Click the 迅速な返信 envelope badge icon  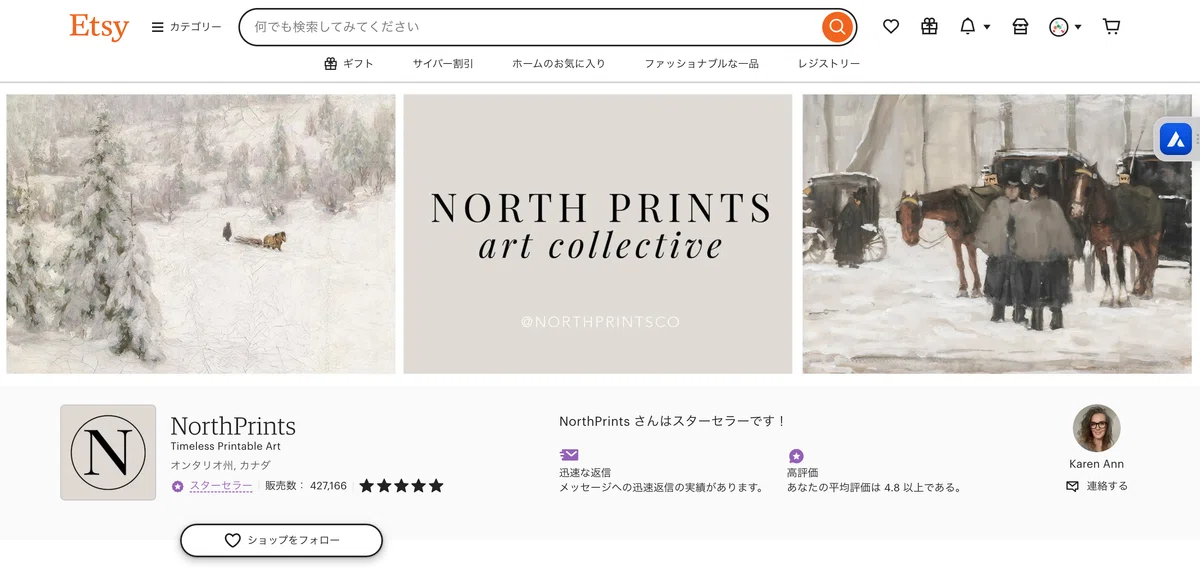coord(569,455)
